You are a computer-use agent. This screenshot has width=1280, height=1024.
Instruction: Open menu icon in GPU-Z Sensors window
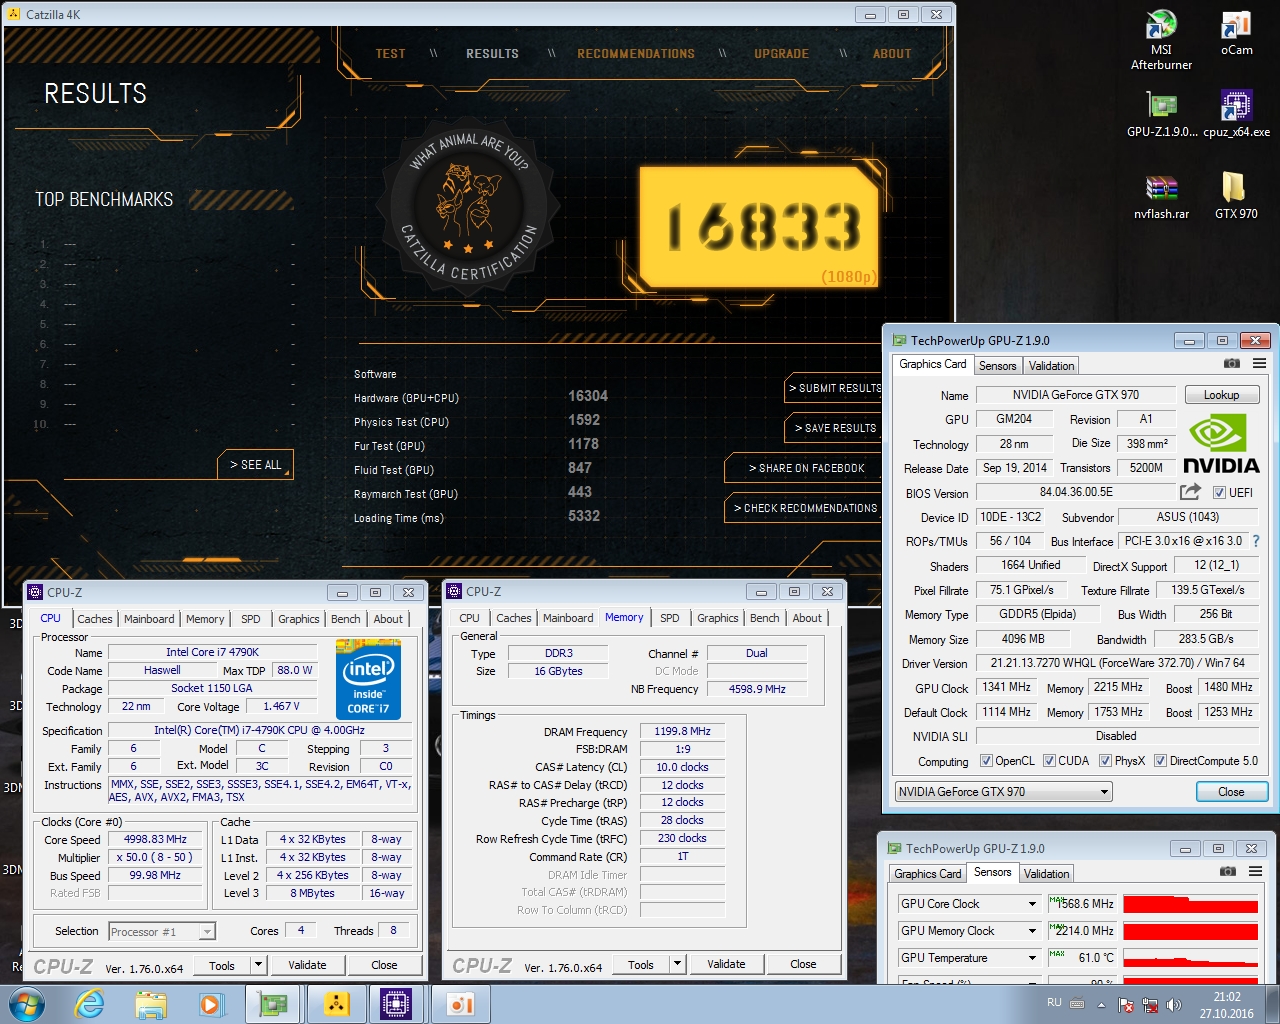pos(1255,872)
